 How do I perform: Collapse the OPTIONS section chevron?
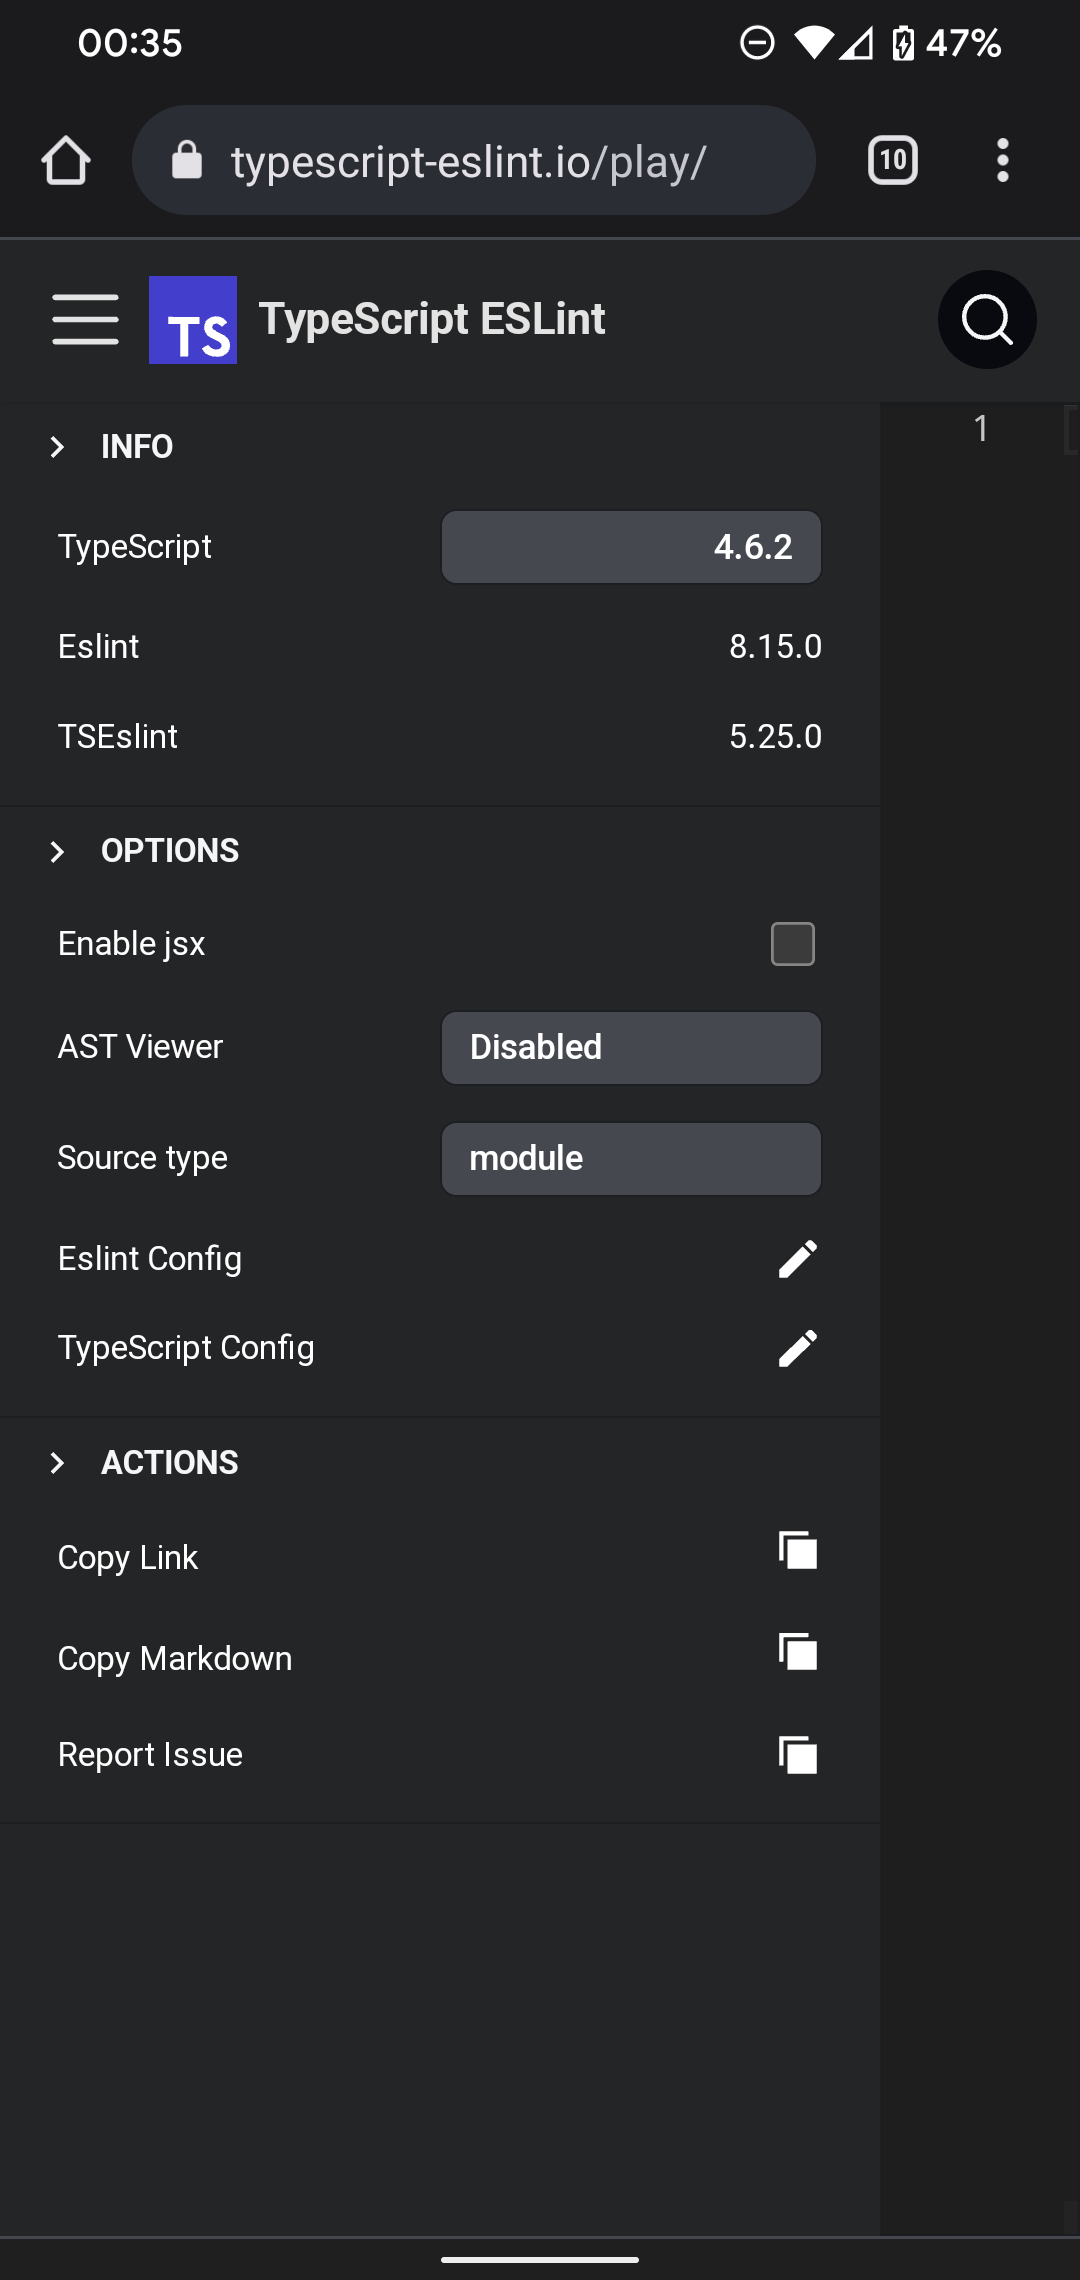pyautogui.click(x=57, y=851)
